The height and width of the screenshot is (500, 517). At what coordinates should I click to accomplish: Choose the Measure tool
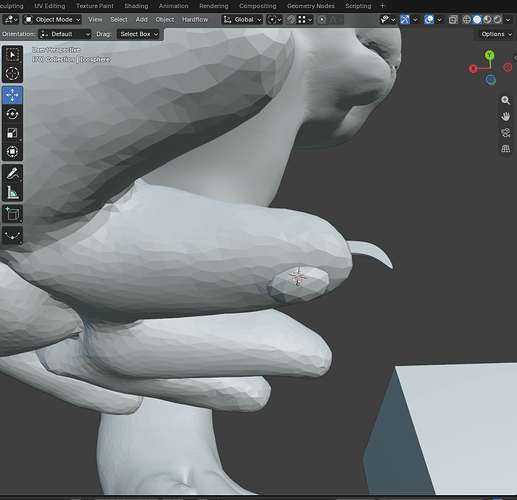(12, 192)
